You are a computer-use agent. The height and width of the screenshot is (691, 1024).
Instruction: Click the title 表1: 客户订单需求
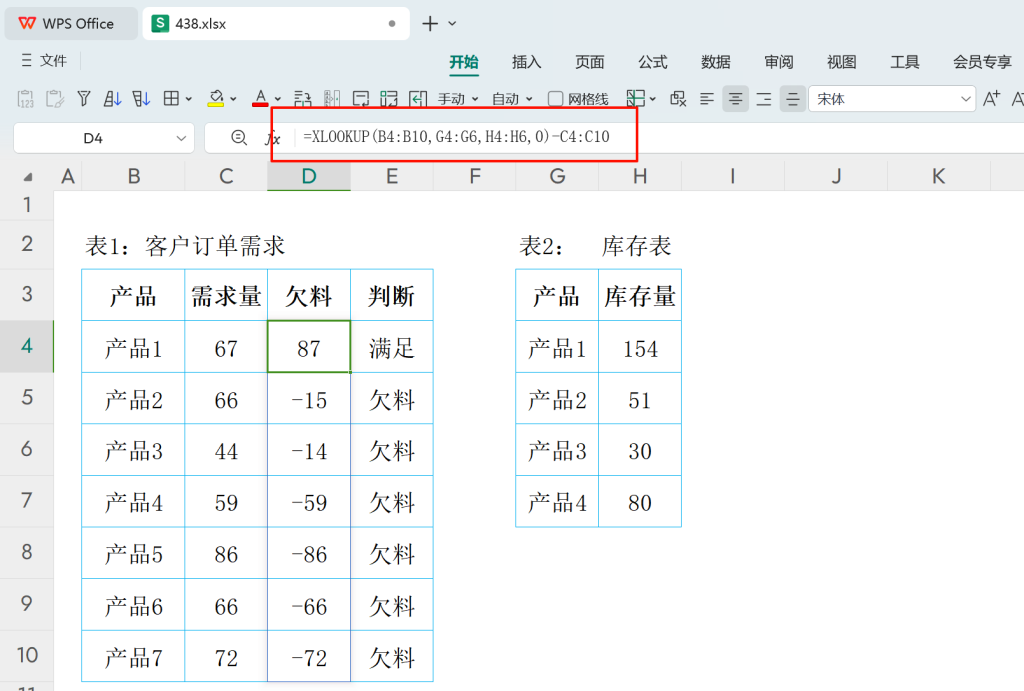click(185, 246)
